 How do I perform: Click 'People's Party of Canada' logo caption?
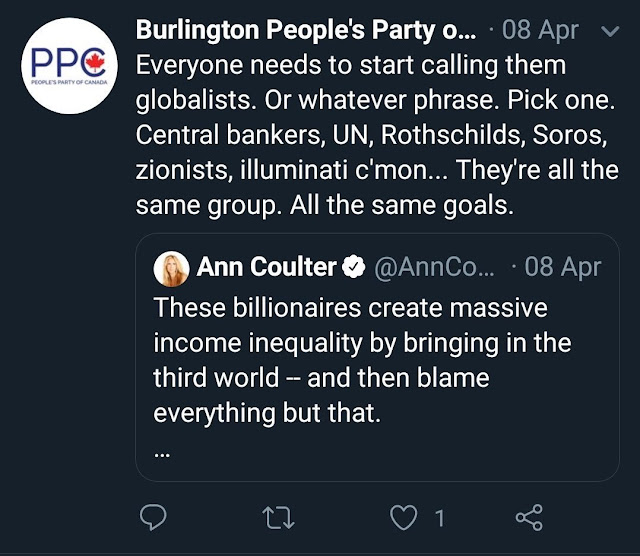pos(69,82)
